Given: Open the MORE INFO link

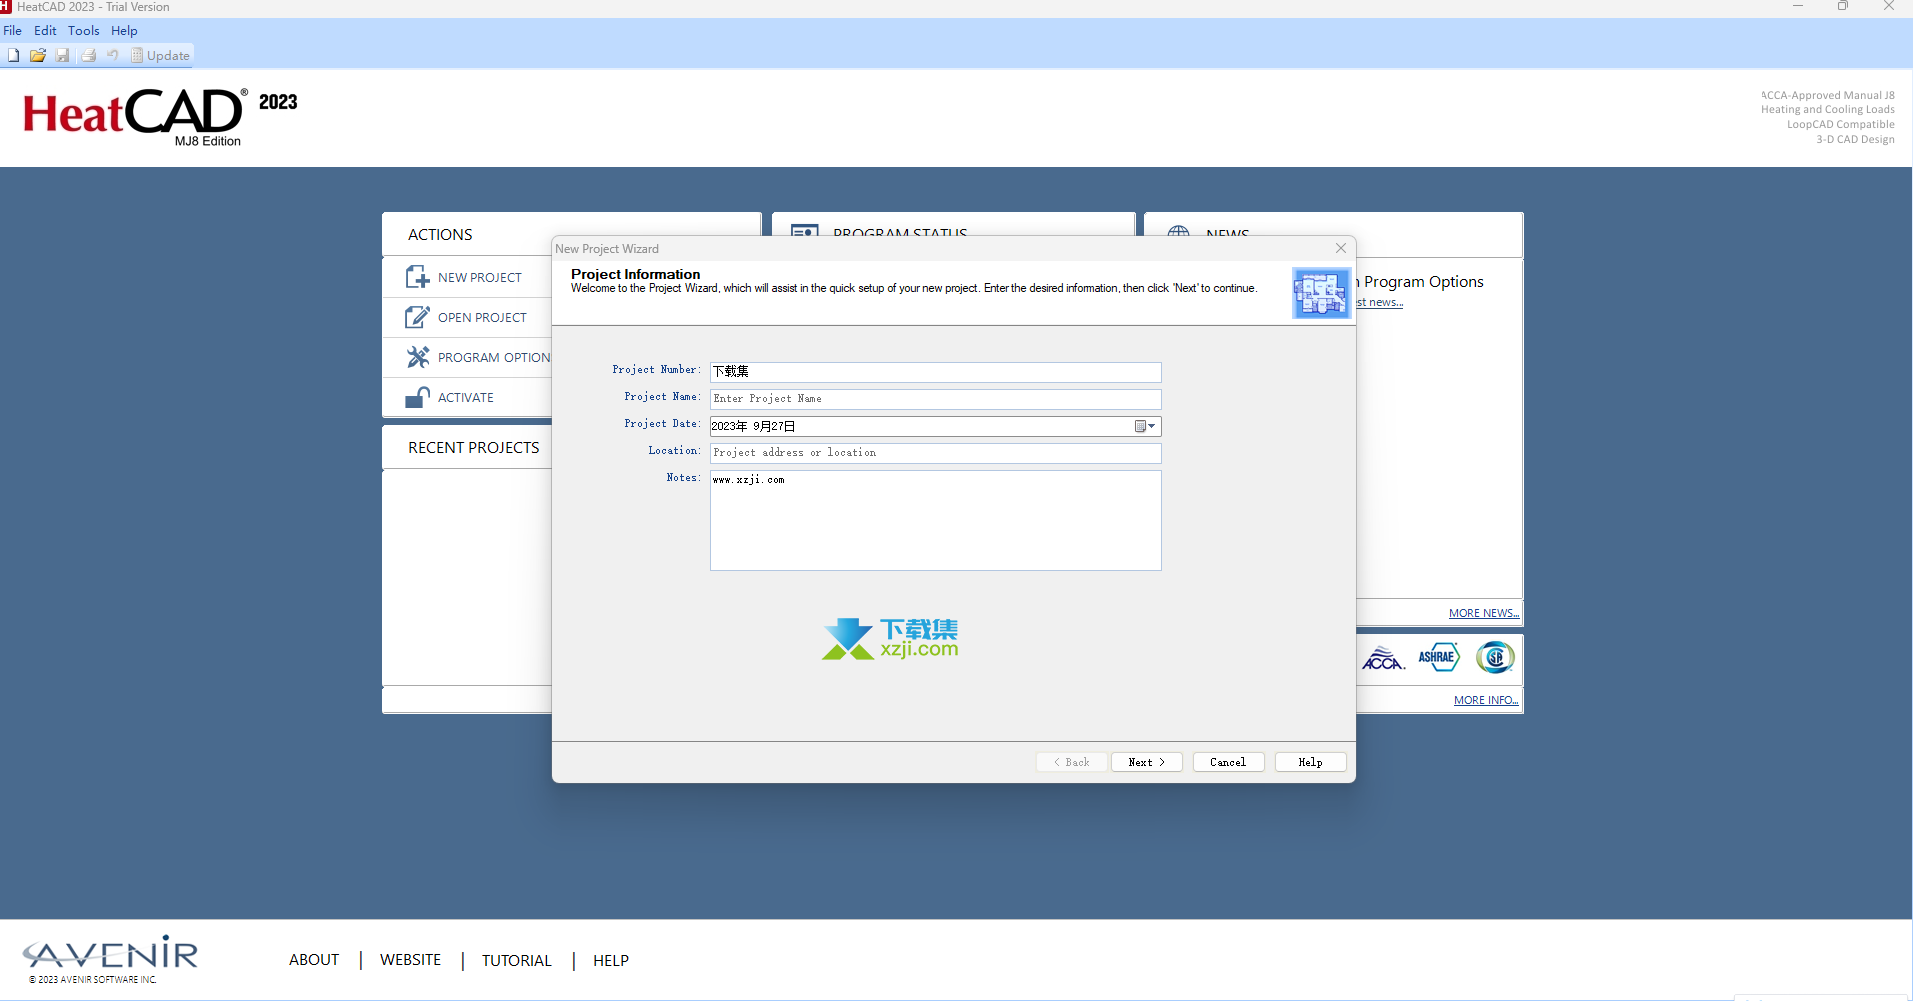Looking at the screenshot, I should [x=1486, y=700].
